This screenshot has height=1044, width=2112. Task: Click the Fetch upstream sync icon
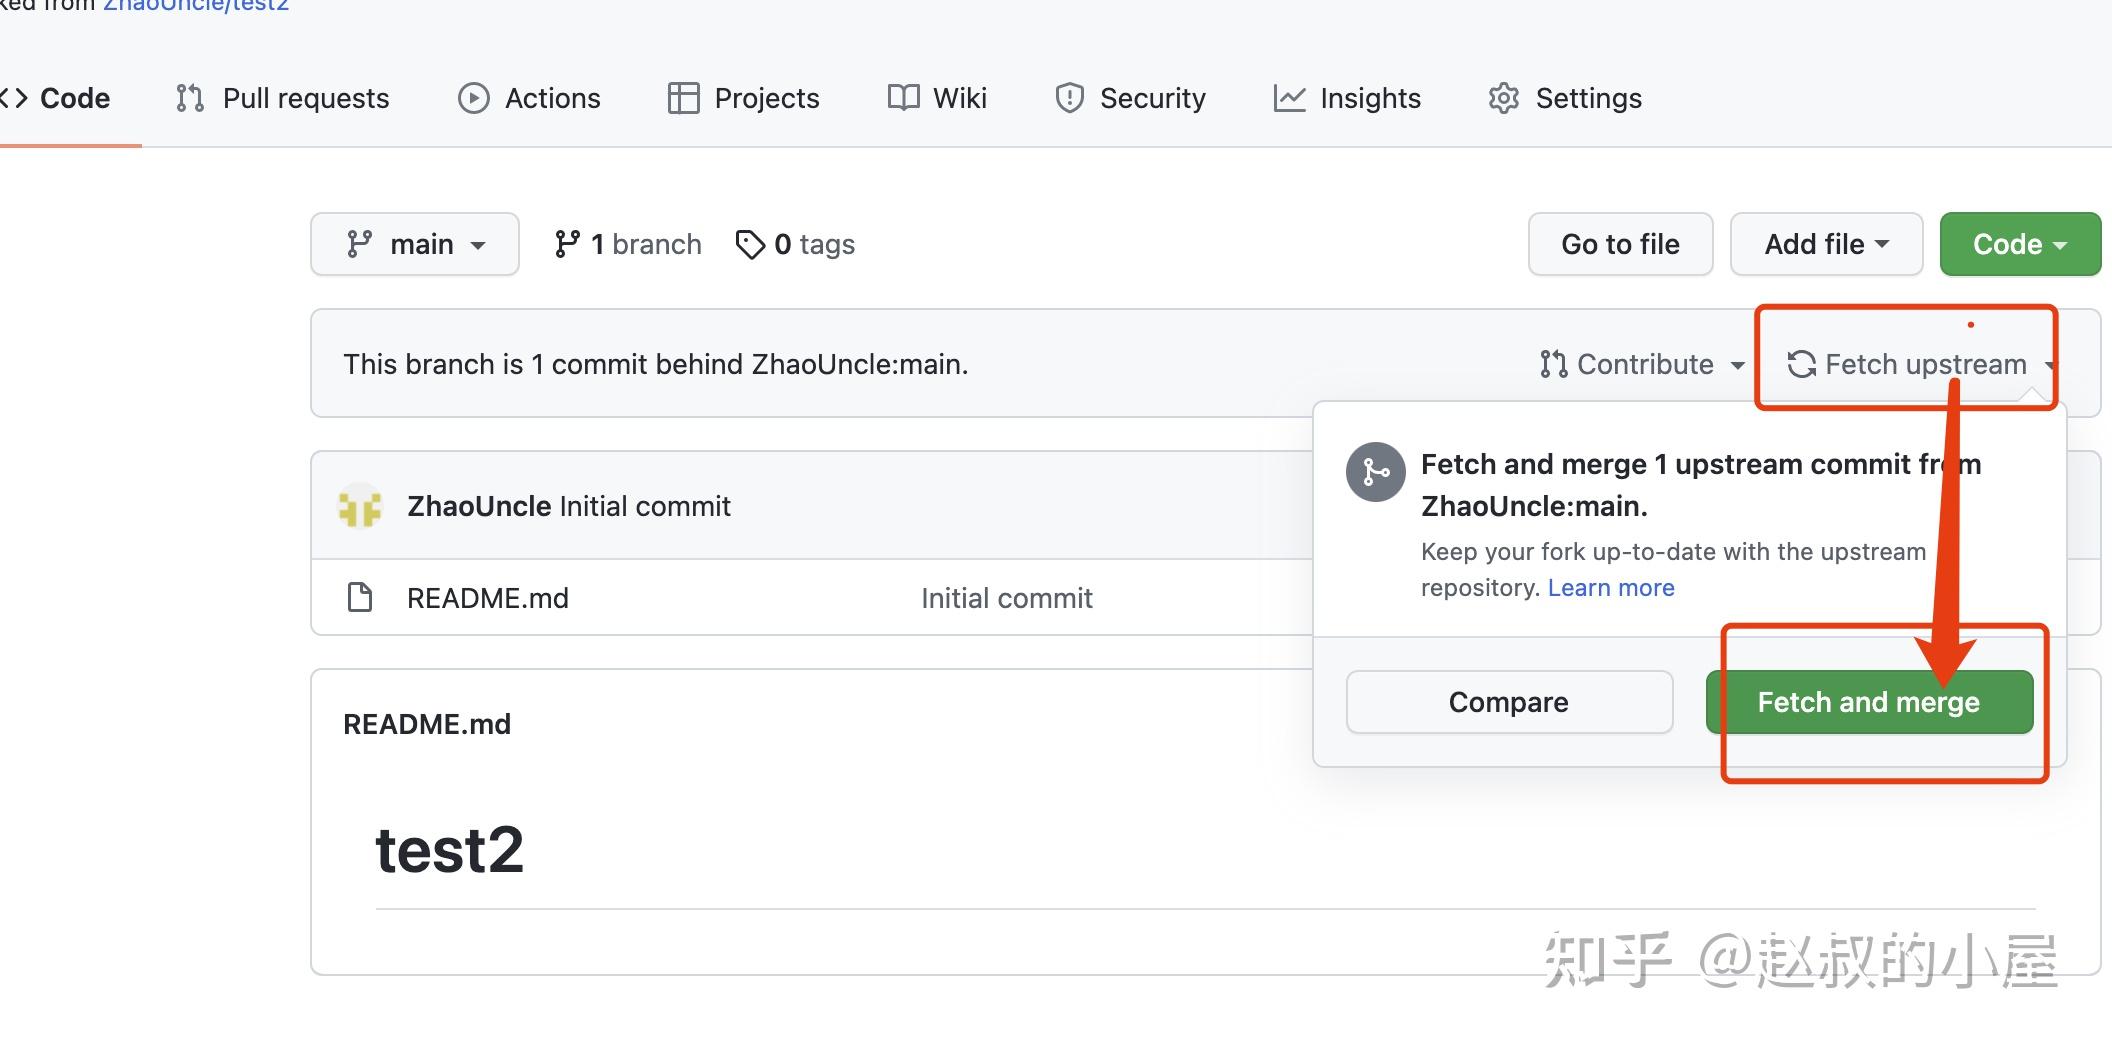pos(1802,364)
